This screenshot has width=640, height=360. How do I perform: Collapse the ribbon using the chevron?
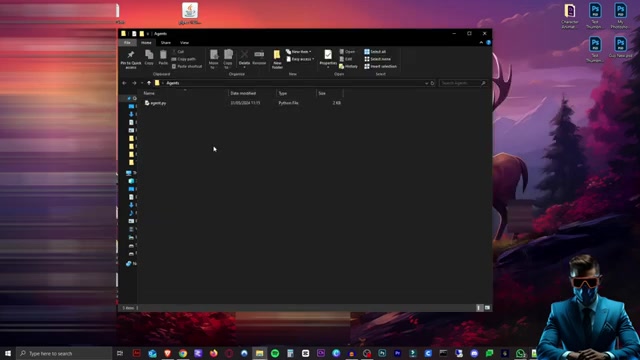[481, 42]
